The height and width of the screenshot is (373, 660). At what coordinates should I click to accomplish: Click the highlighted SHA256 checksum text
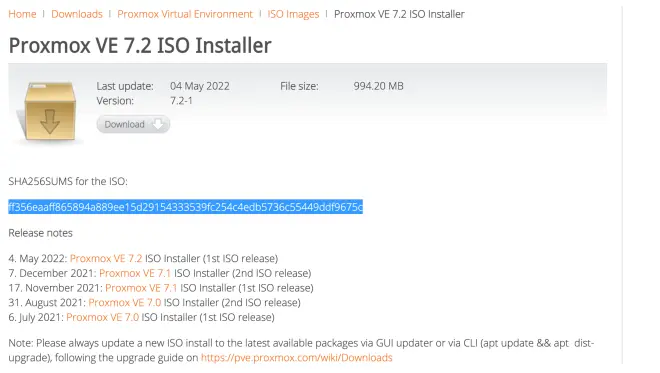click(x=186, y=207)
